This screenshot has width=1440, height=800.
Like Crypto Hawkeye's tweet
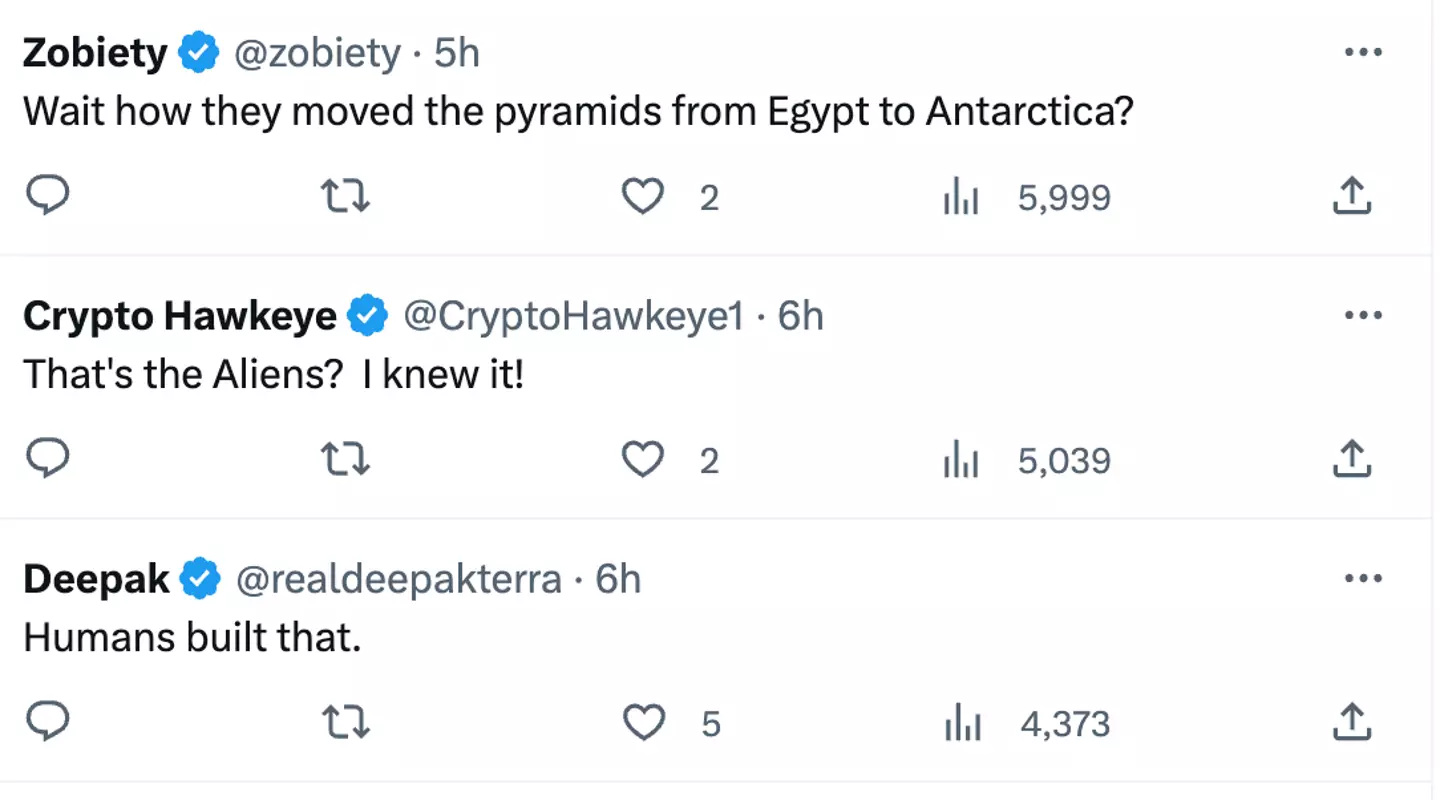[643, 460]
